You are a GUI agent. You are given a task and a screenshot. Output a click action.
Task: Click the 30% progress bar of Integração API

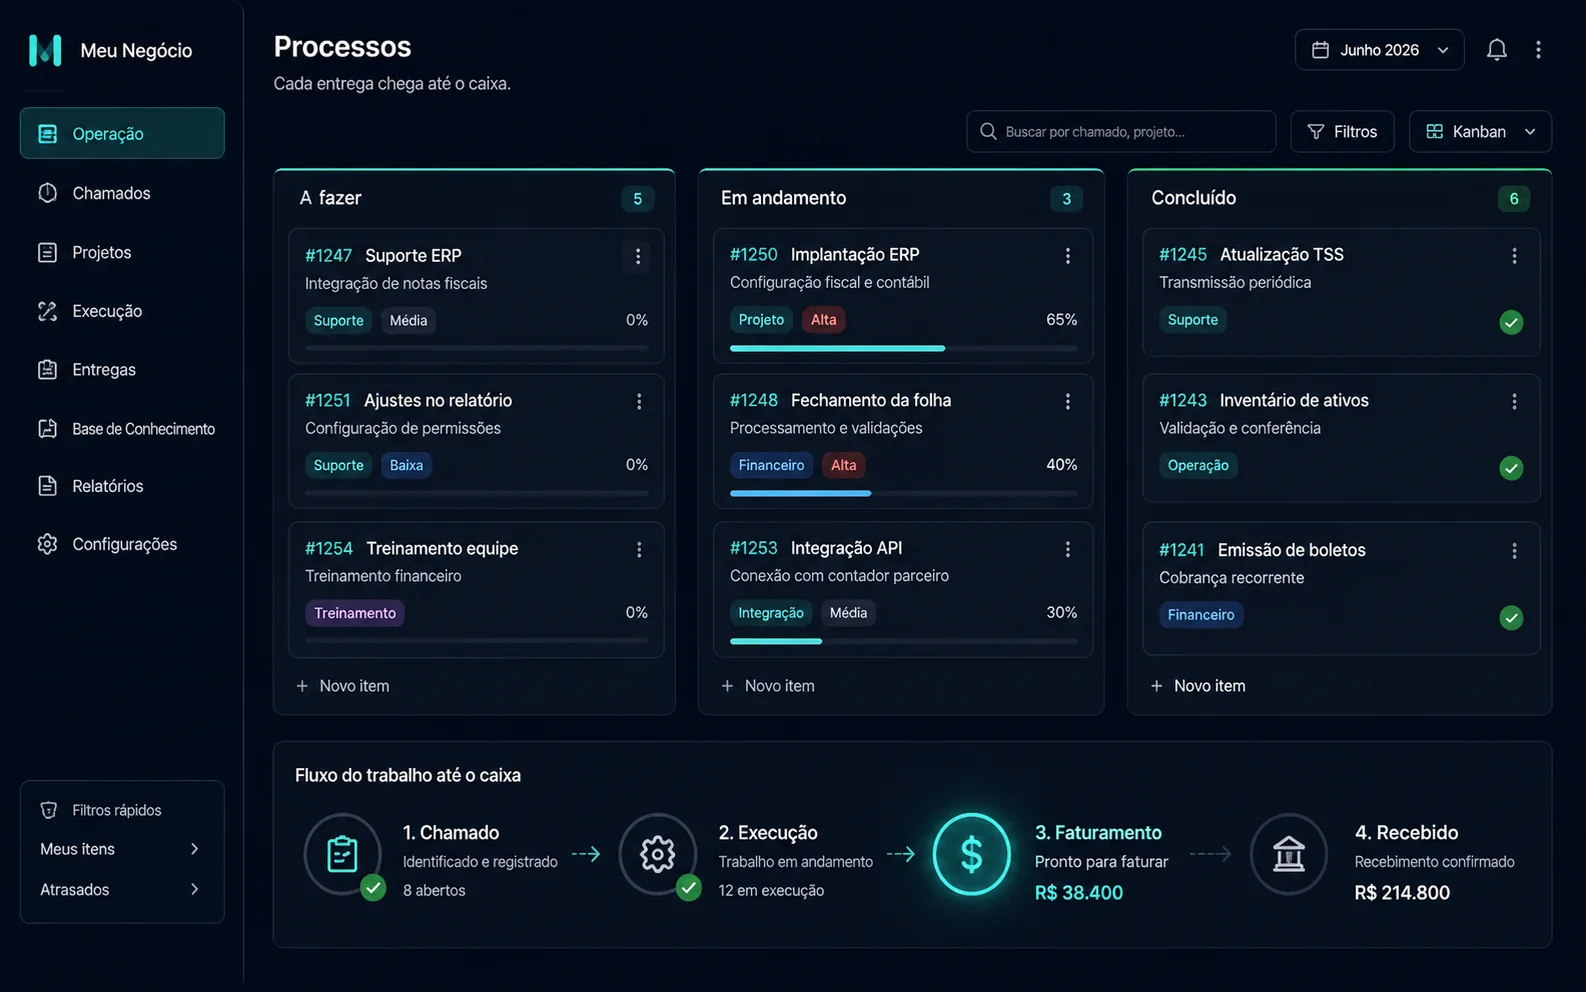pyautogui.click(x=903, y=641)
